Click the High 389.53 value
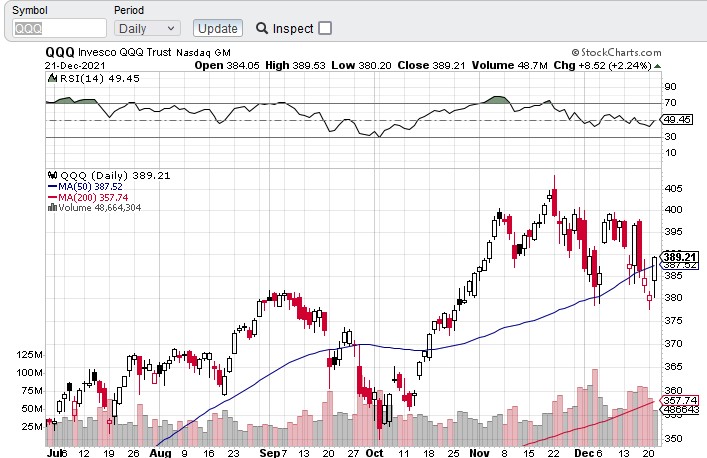 (295, 65)
